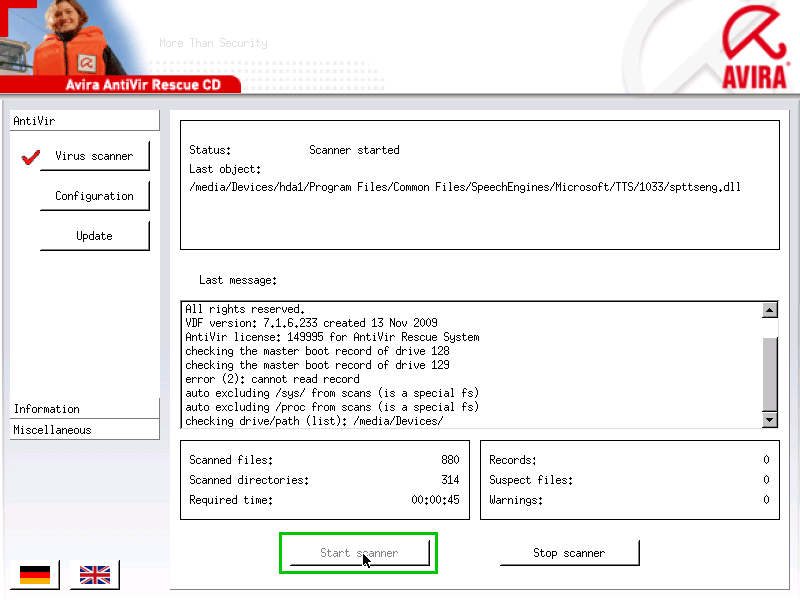The image size is (800, 600).
Task: Click the Records count value
Action: (x=766, y=460)
